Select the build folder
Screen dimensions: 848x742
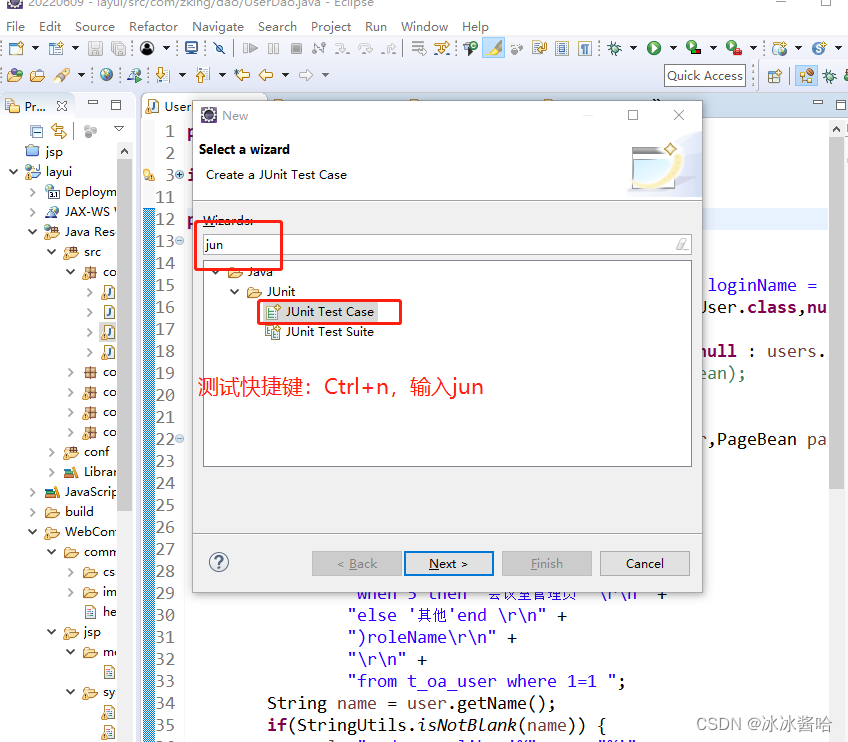click(79, 512)
